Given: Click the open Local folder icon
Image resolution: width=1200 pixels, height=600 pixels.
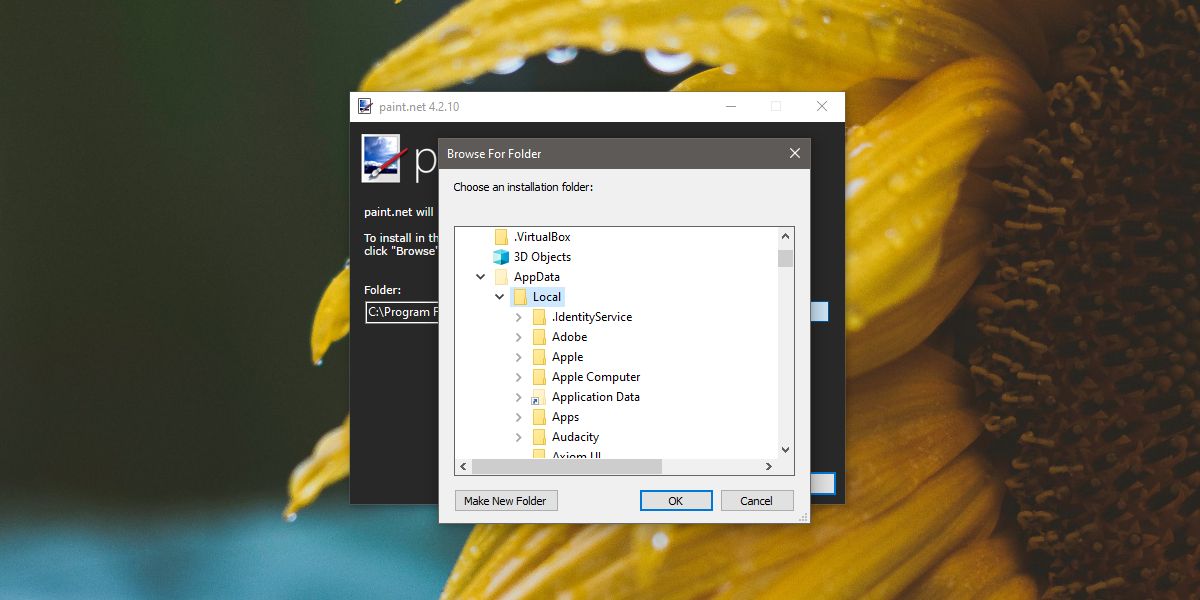Looking at the screenshot, I should point(521,296).
